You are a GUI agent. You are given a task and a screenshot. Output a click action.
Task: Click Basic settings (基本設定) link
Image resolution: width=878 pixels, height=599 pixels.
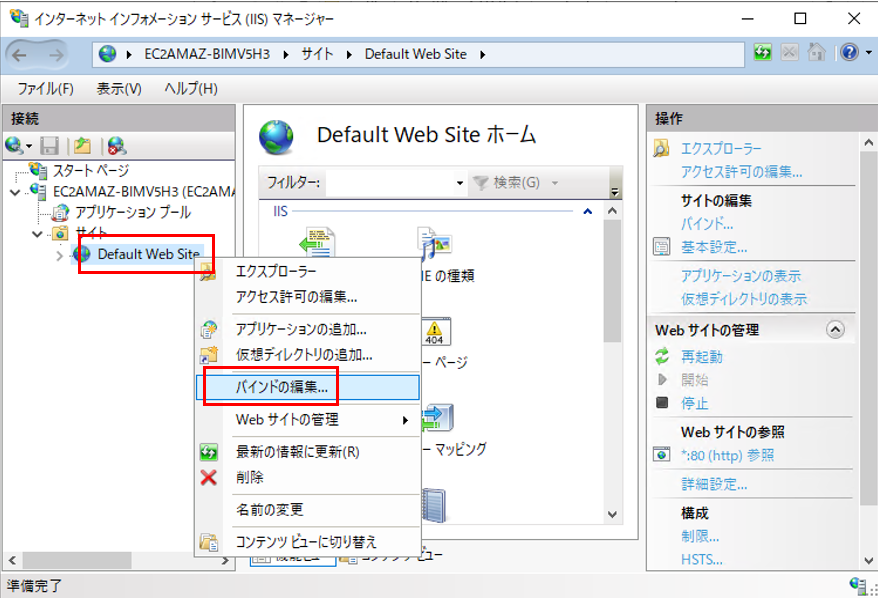tap(714, 247)
